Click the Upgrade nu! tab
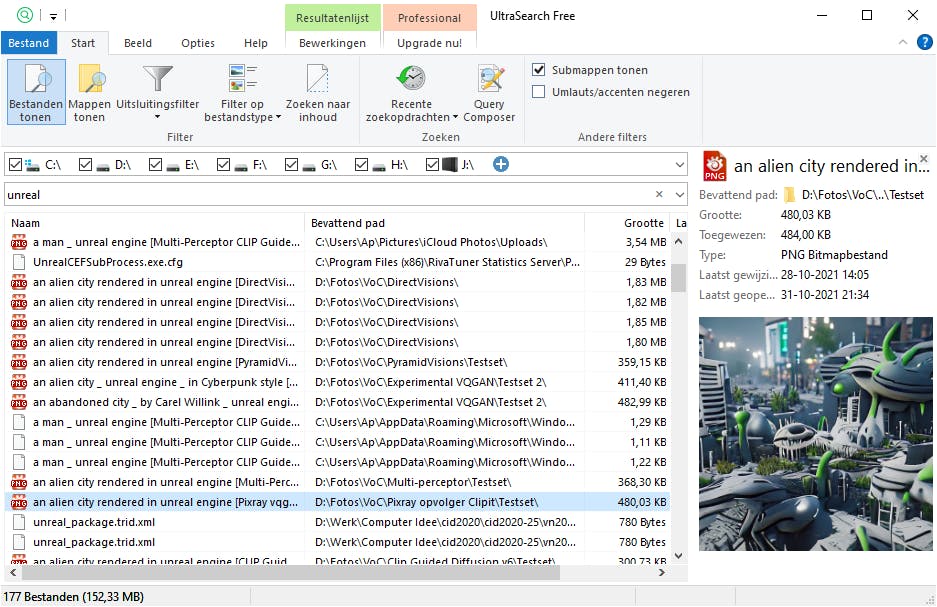937x607 pixels. (429, 43)
